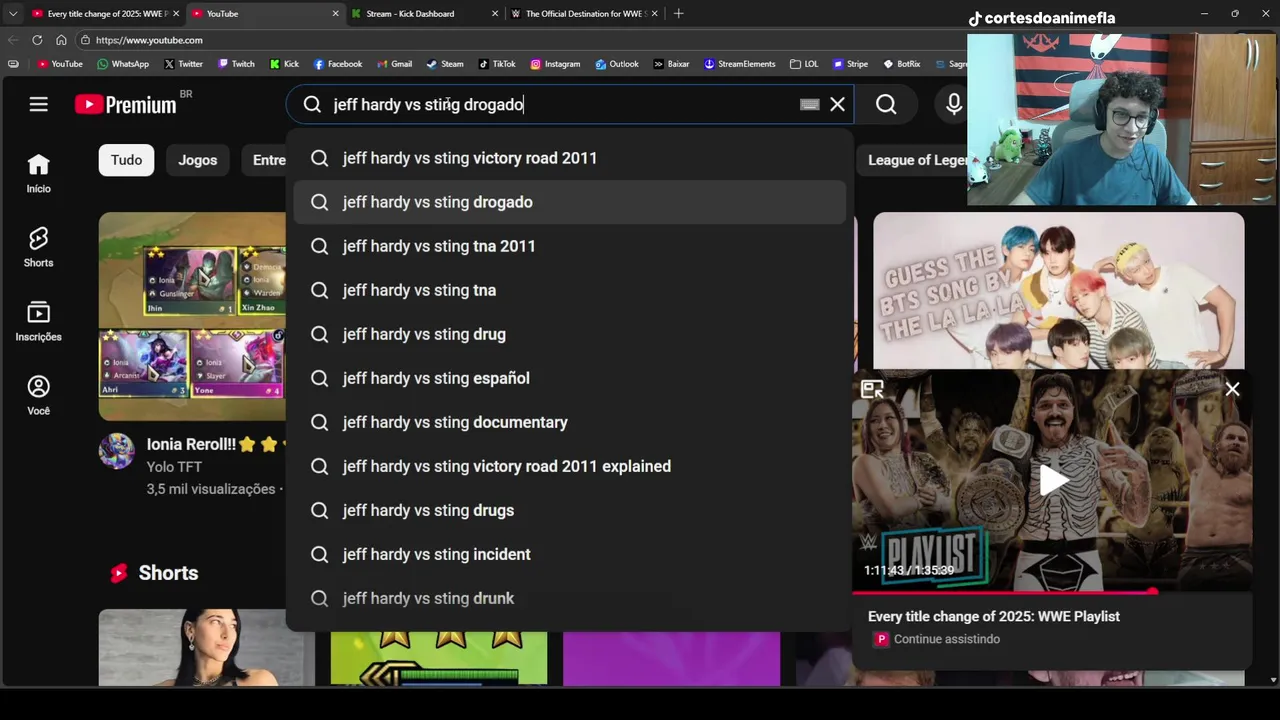
Task: Open a new browser tab
Action: (678, 14)
